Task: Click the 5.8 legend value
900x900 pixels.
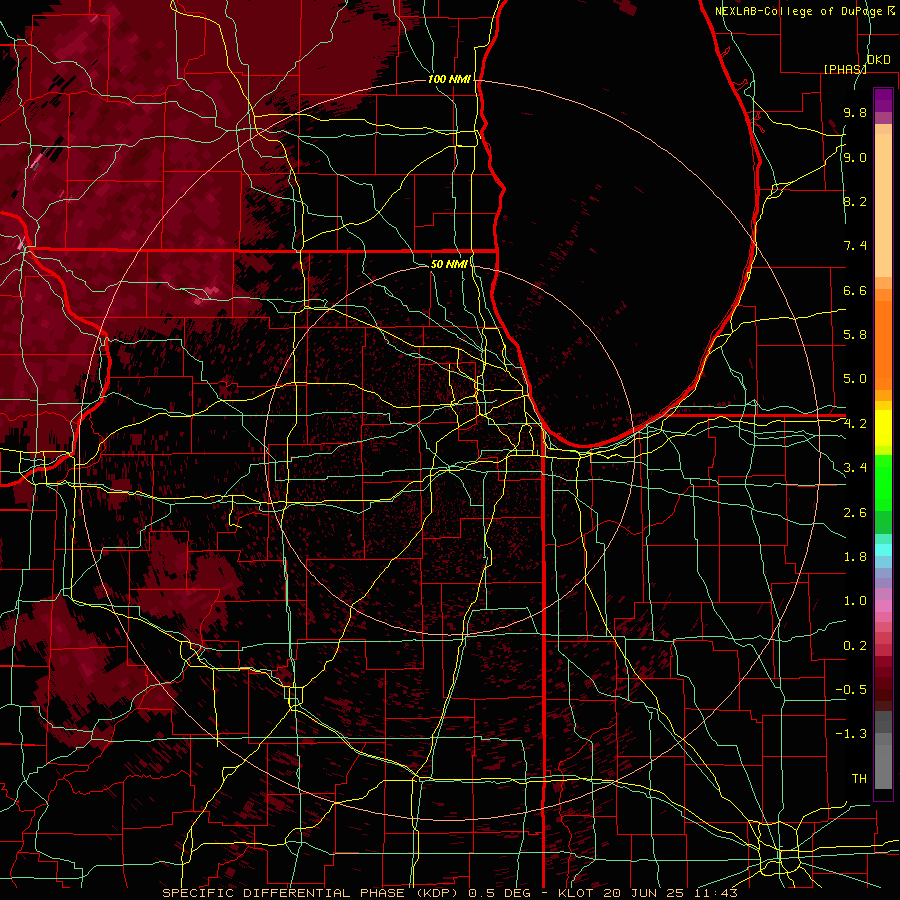Action: pos(855,335)
